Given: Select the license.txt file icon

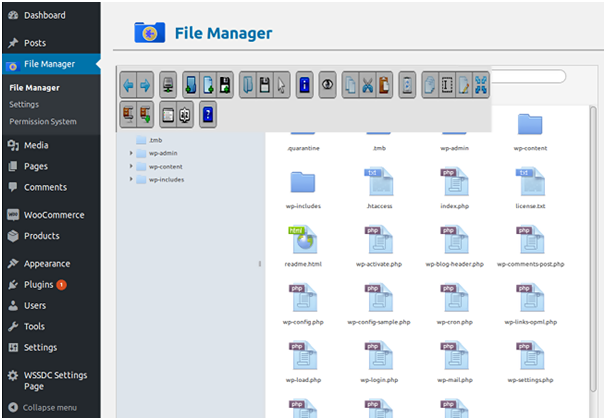Looking at the screenshot, I should [530, 181].
